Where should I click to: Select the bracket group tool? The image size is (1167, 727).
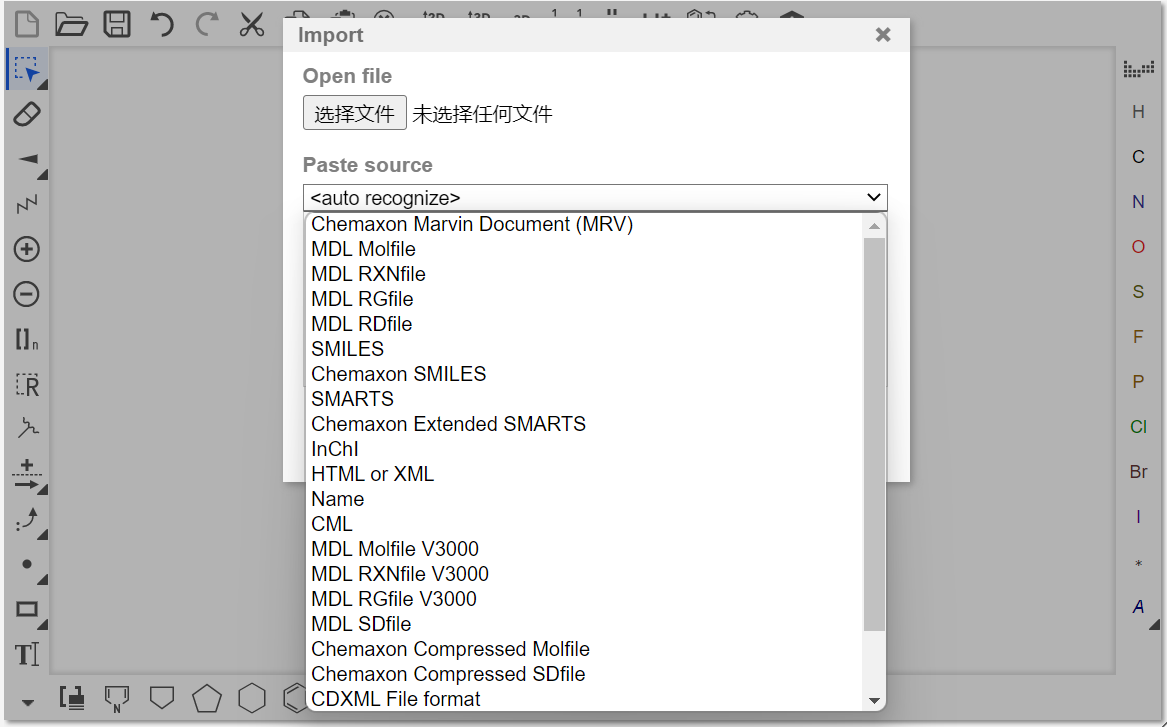[x=27, y=340]
